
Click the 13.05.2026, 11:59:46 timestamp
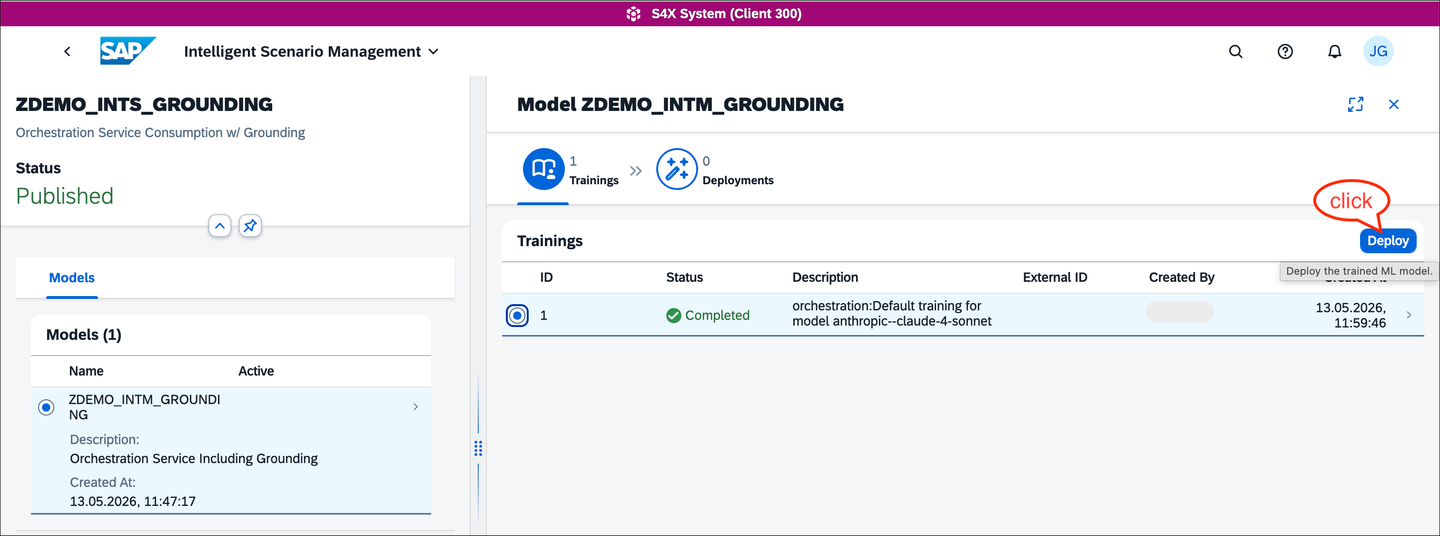coord(1351,315)
